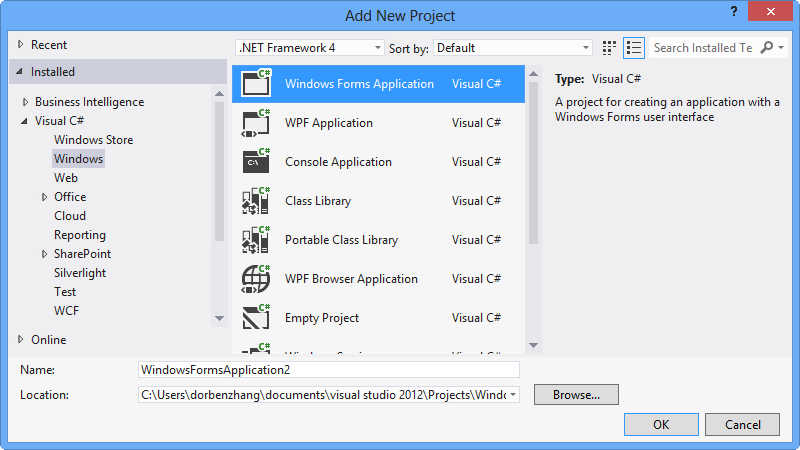Image resolution: width=800 pixels, height=450 pixels.
Task: Select the Test category
Action: [65, 292]
